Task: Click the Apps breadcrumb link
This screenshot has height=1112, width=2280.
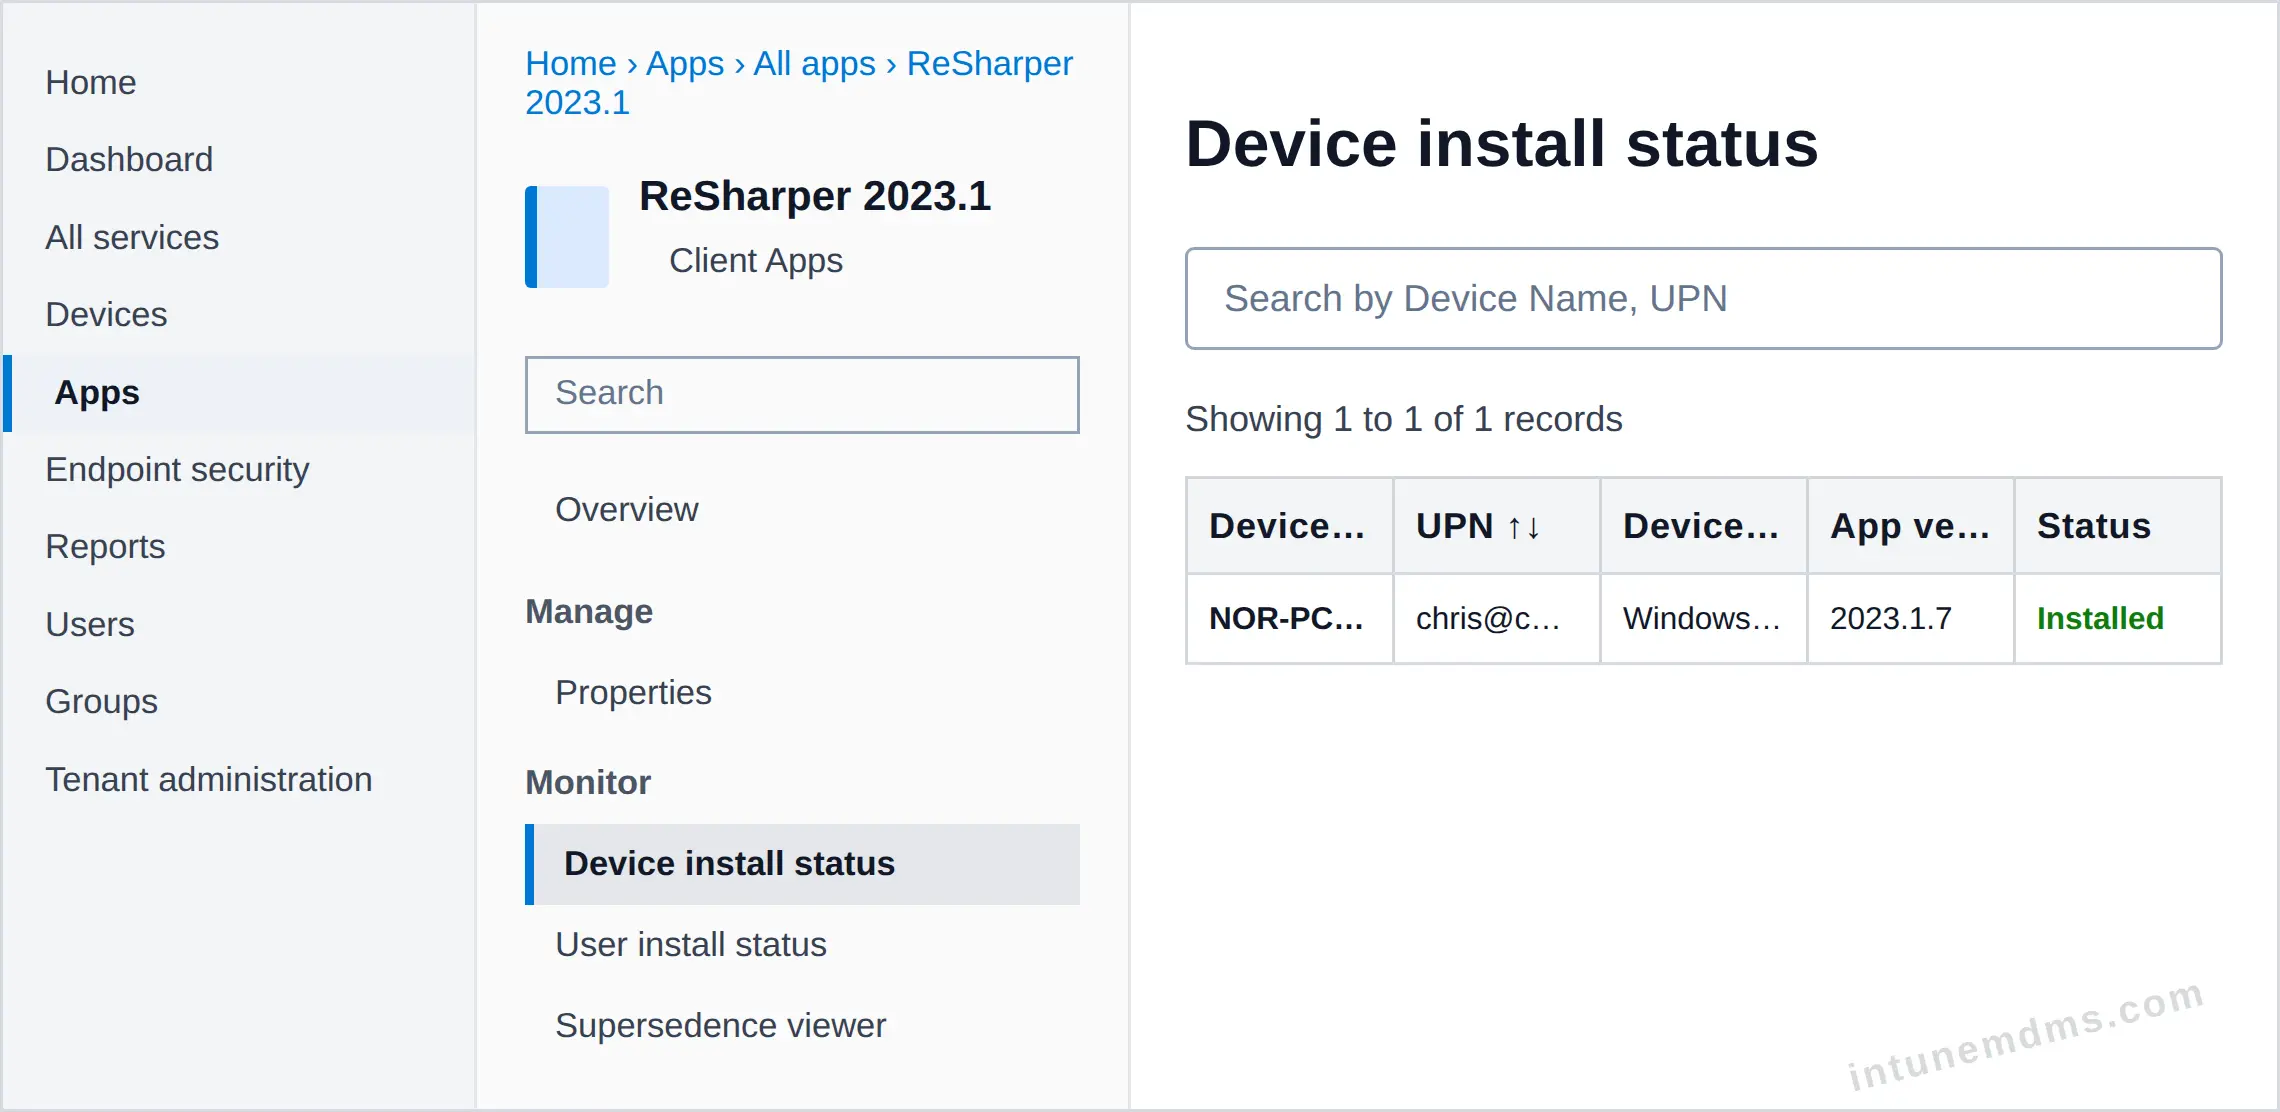Action: pos(685,63)
